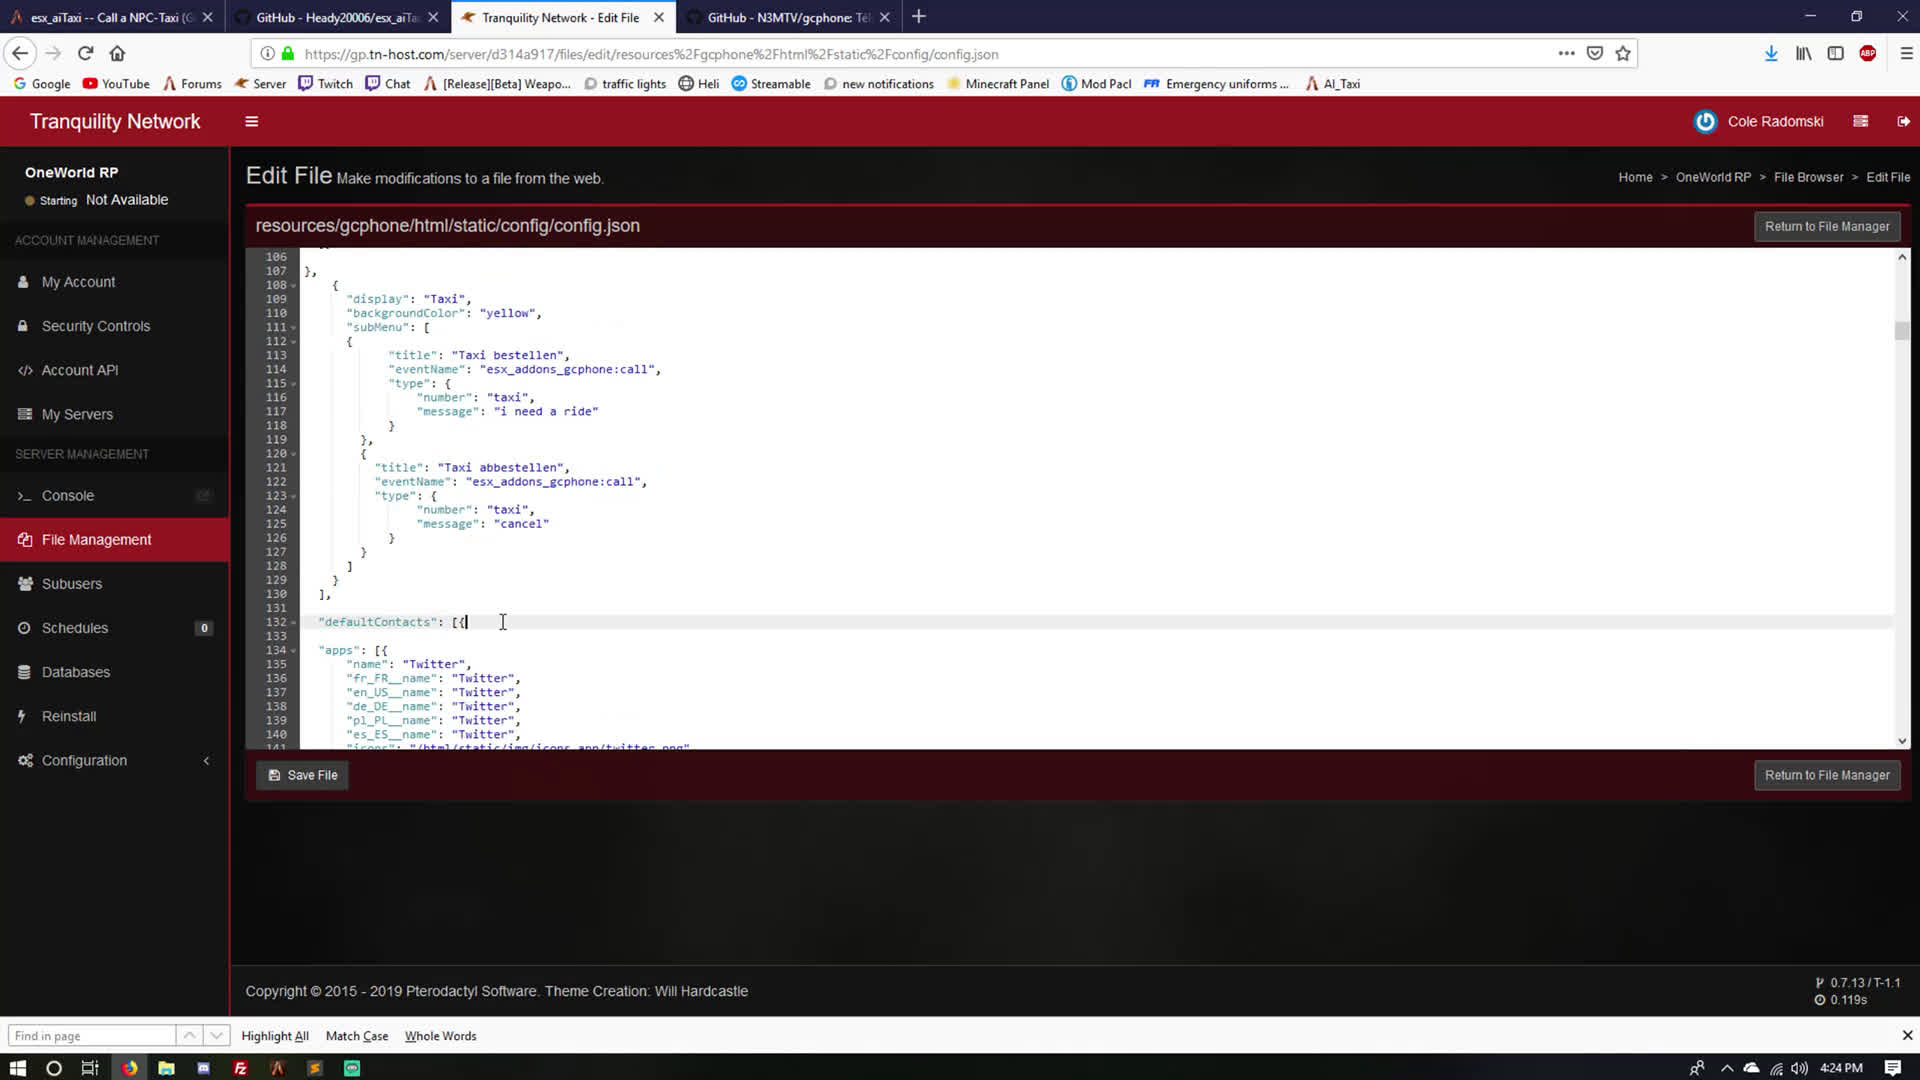
Task: Toggle Highlight All in find bar
Action: coord(274,1036)
